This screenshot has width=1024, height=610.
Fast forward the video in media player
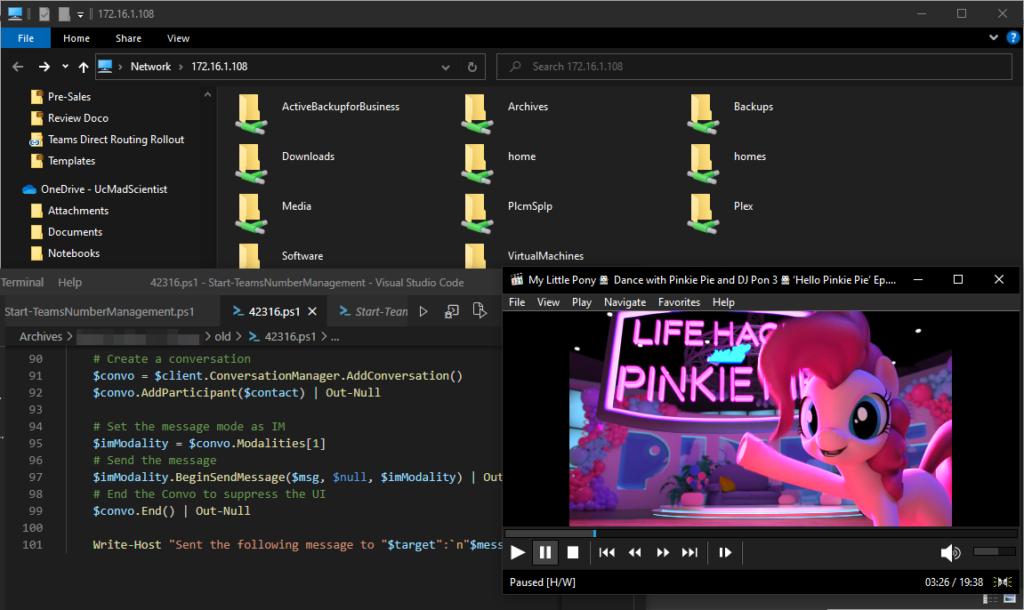pos(662,553)
